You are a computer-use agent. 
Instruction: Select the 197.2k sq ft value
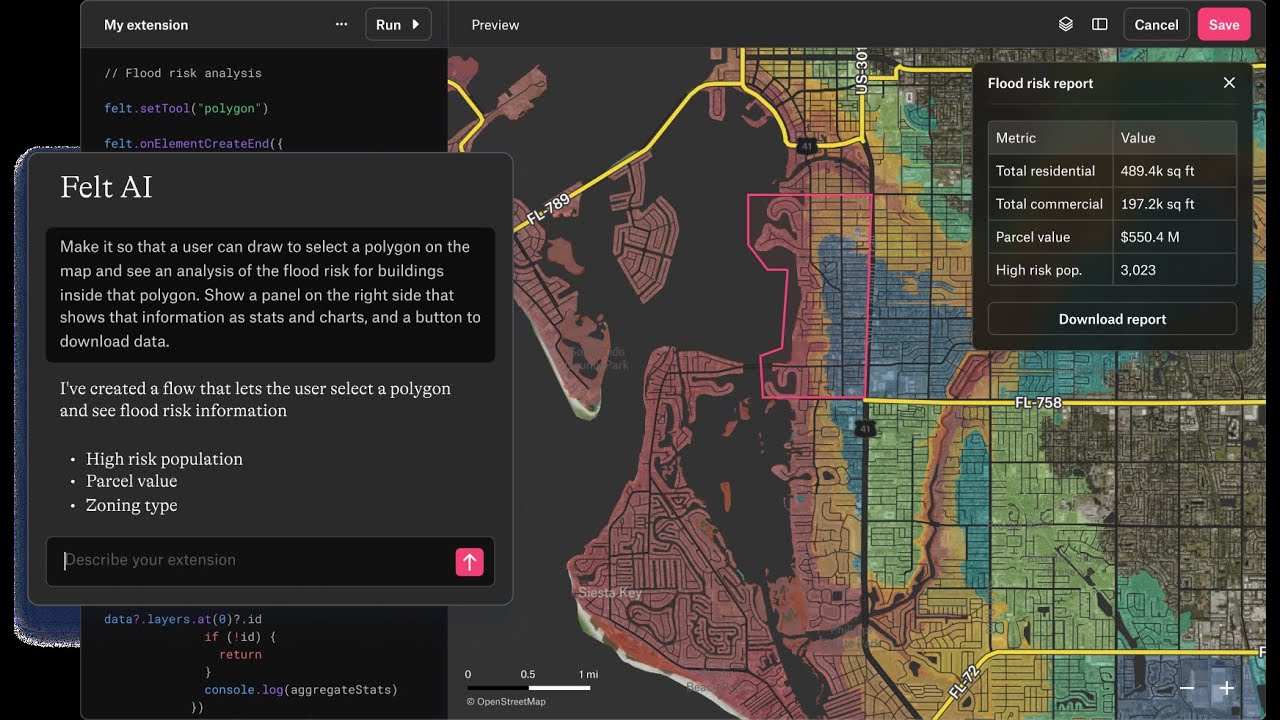[x=1175, y=204]
